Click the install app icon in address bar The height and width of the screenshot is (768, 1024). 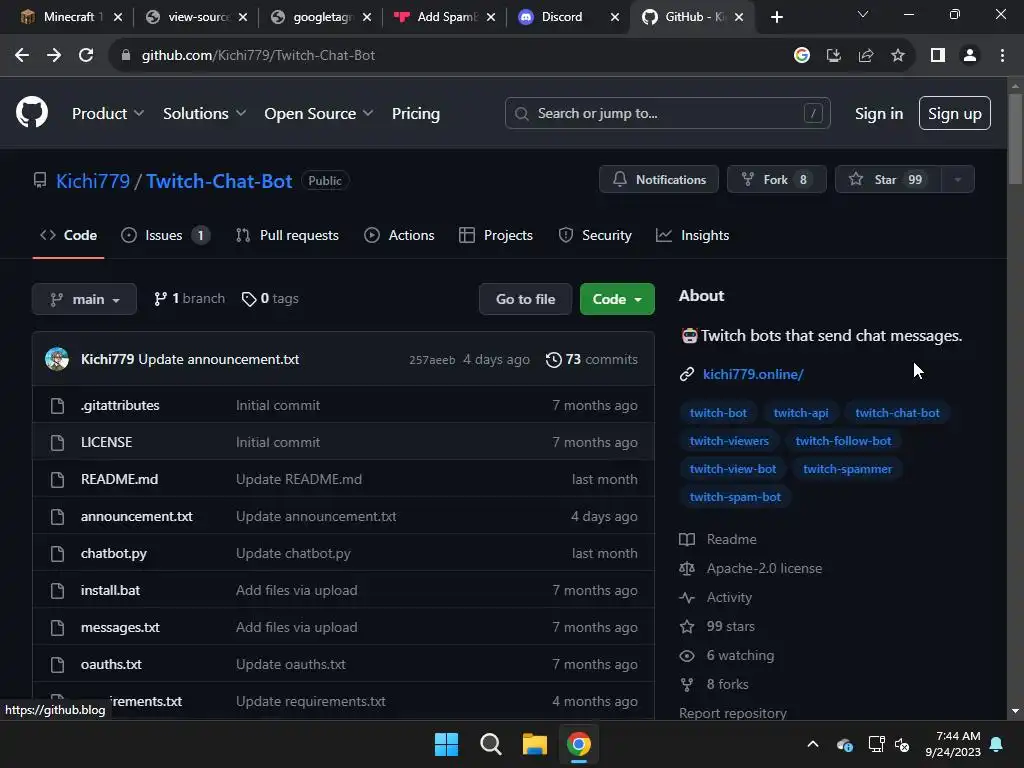[833, 56]
